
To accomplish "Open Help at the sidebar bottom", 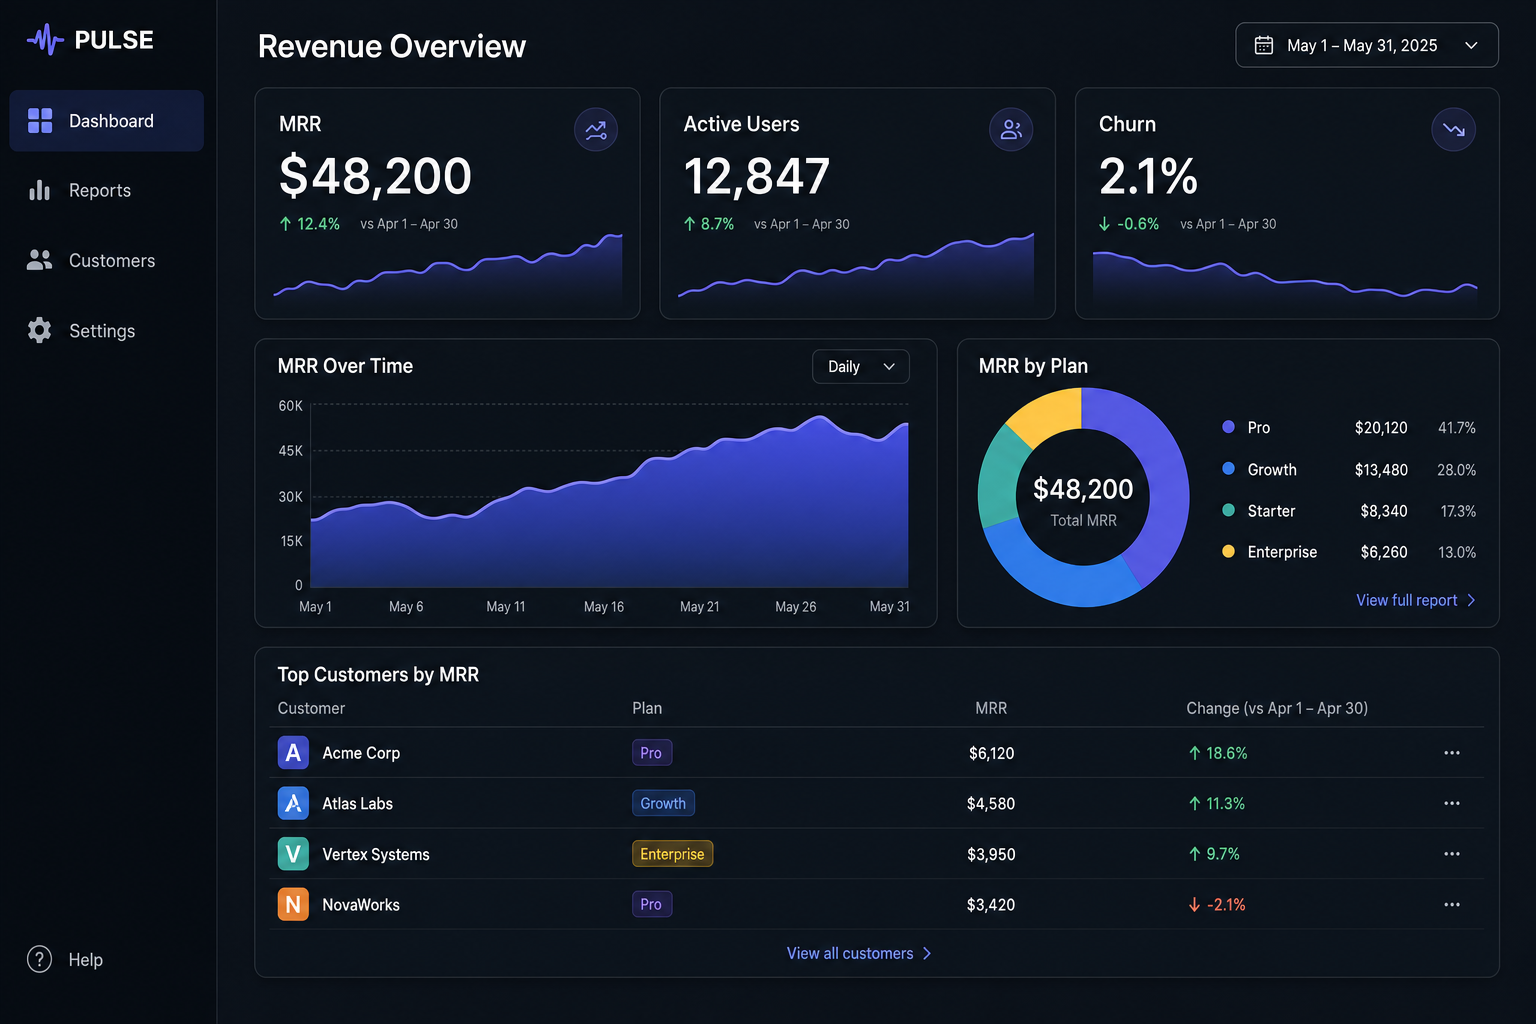I will point(66,959).
